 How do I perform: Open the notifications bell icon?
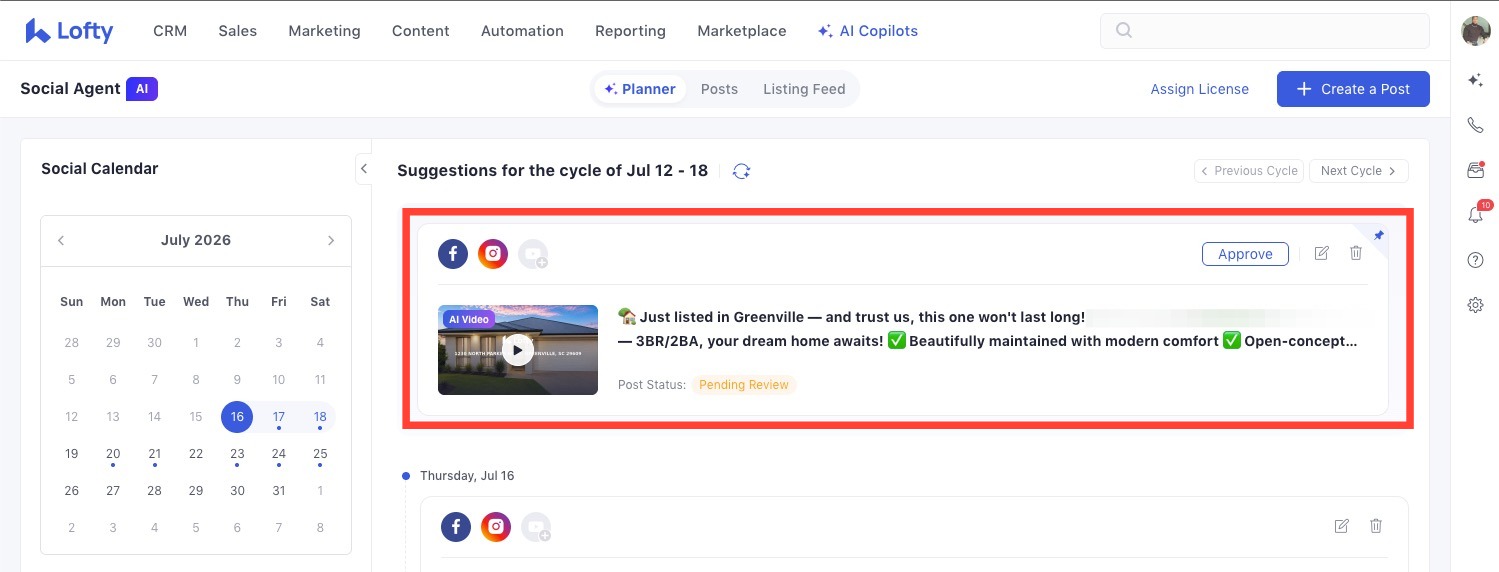[x=1476, y=214]
